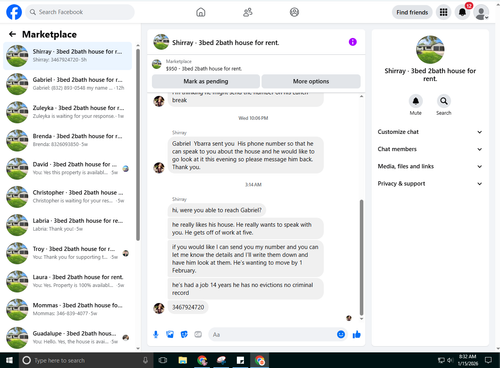This screenshot has width=500, height=368.
Task: Mute the chat with the bell icon
Action: (416, 101)
